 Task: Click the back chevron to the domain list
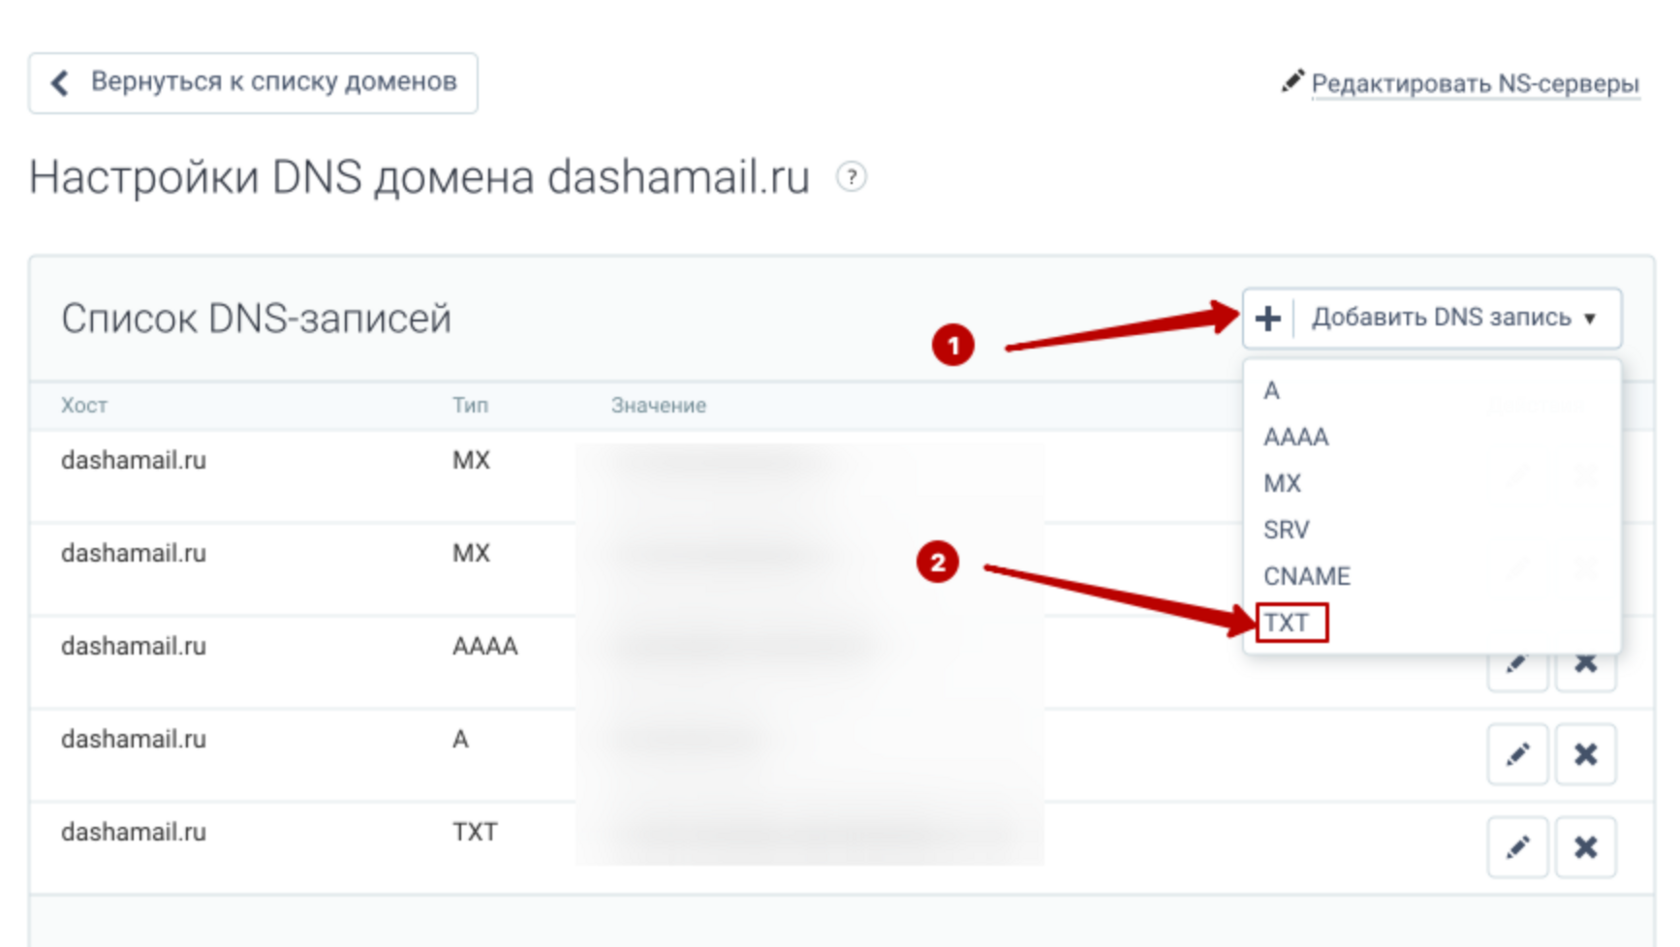(60, 83)
